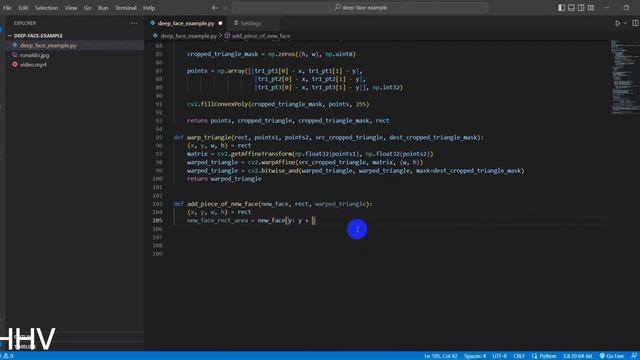The width and height of the screenshot is (640, 360).
Task: Open the Explorer more actions ellipsis
Action: [134, 23]
